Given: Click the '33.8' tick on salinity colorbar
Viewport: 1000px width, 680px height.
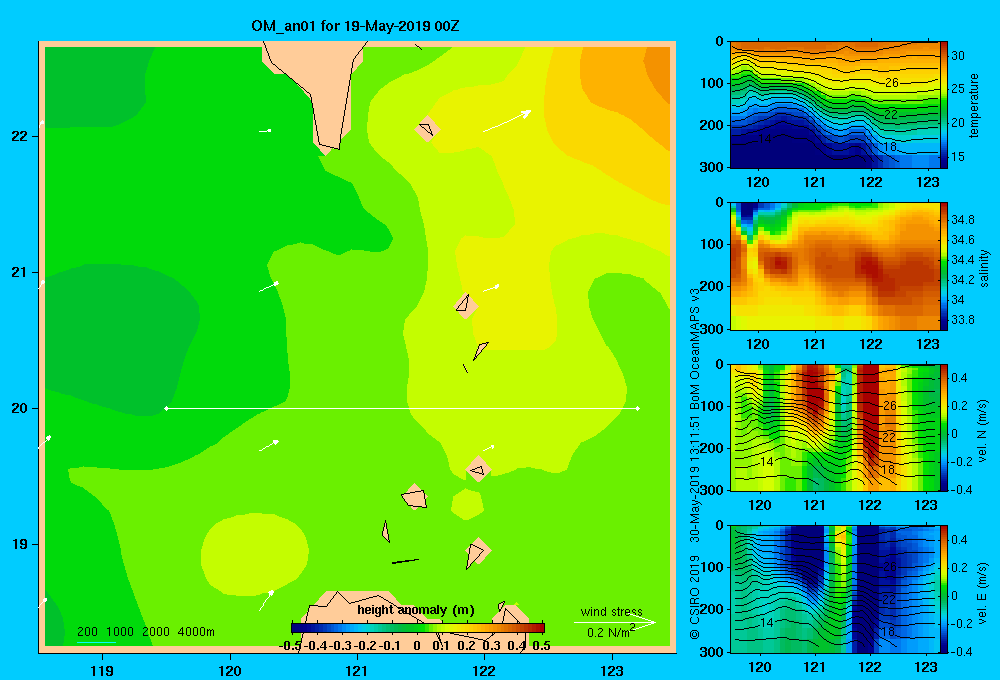Looking at the screenshot, I should click(962, 320).
